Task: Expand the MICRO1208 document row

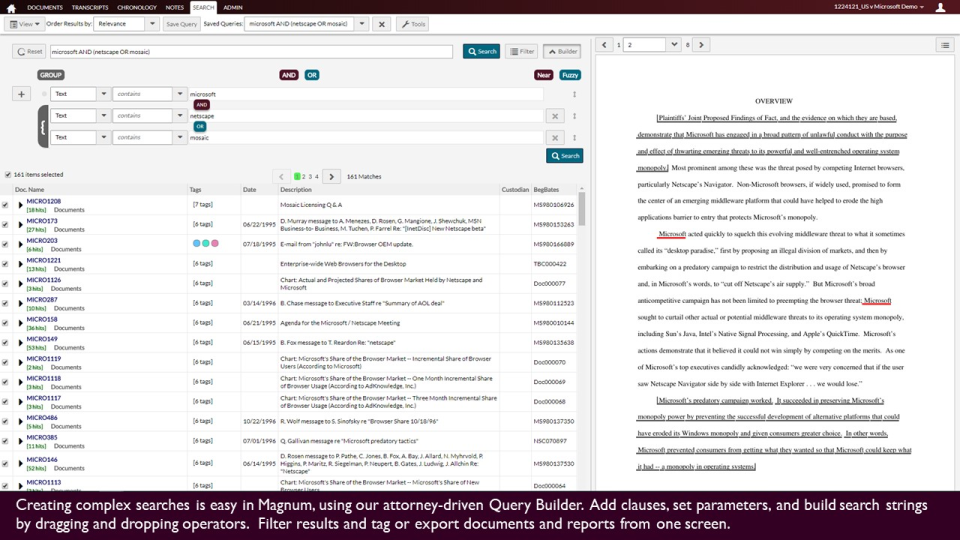Action: [20, 205]
